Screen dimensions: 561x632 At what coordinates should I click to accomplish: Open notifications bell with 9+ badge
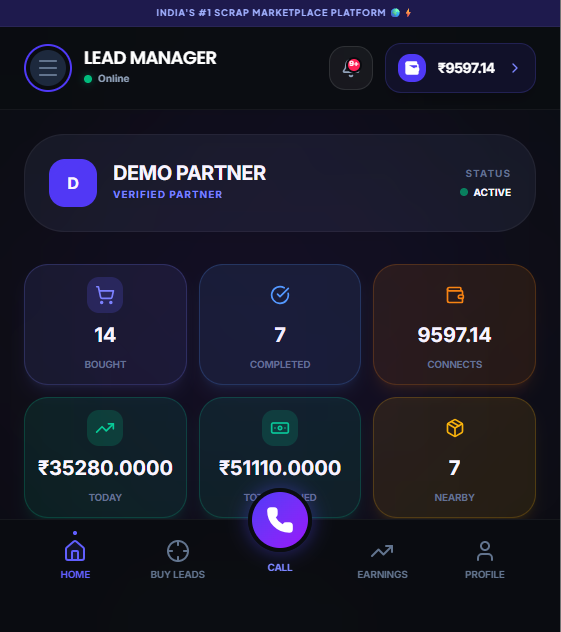pyautogui.click(x=351, y=68)
